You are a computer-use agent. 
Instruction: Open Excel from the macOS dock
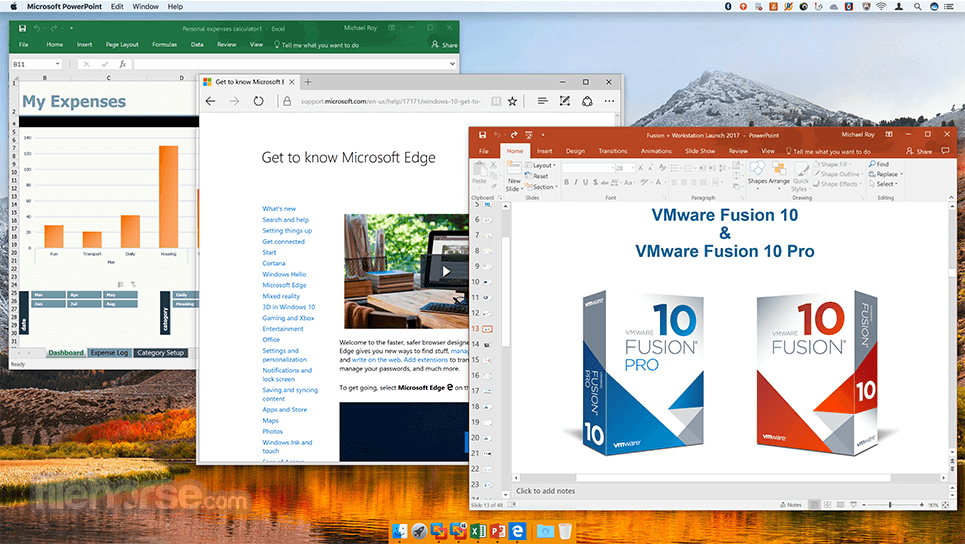(x=478, y=530)
